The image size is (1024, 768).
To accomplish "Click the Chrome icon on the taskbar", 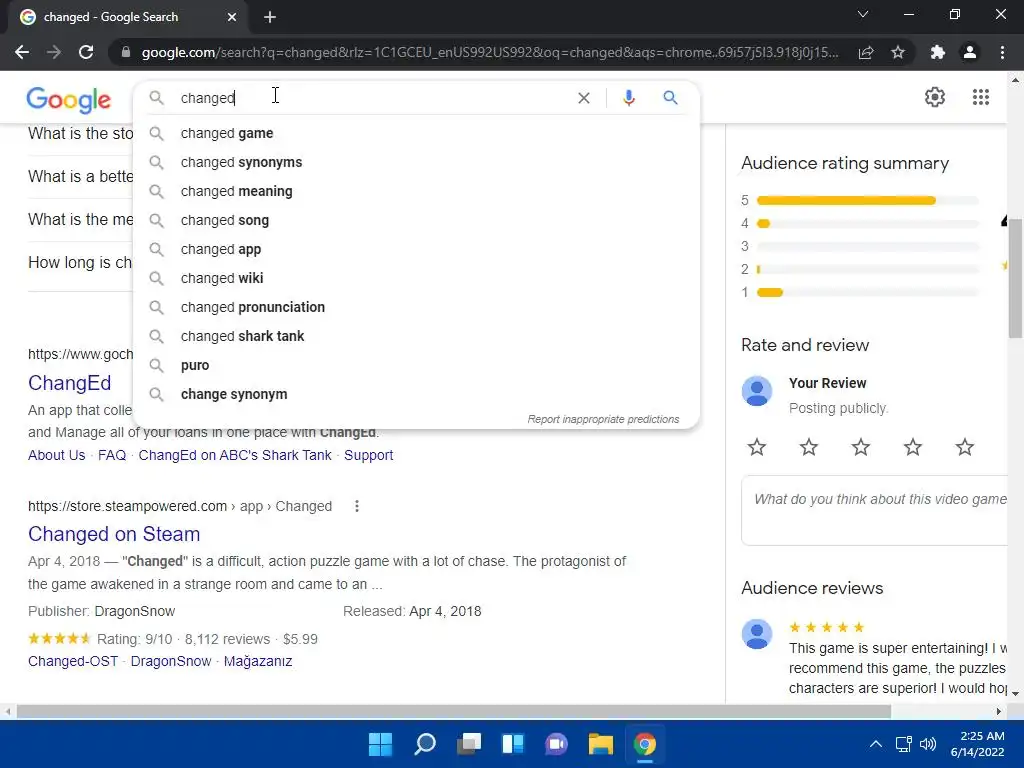I will (x=645, y=744).
